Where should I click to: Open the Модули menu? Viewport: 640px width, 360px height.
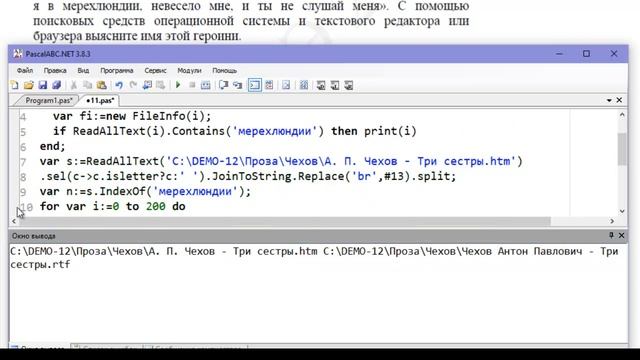[x=189, y=70]
